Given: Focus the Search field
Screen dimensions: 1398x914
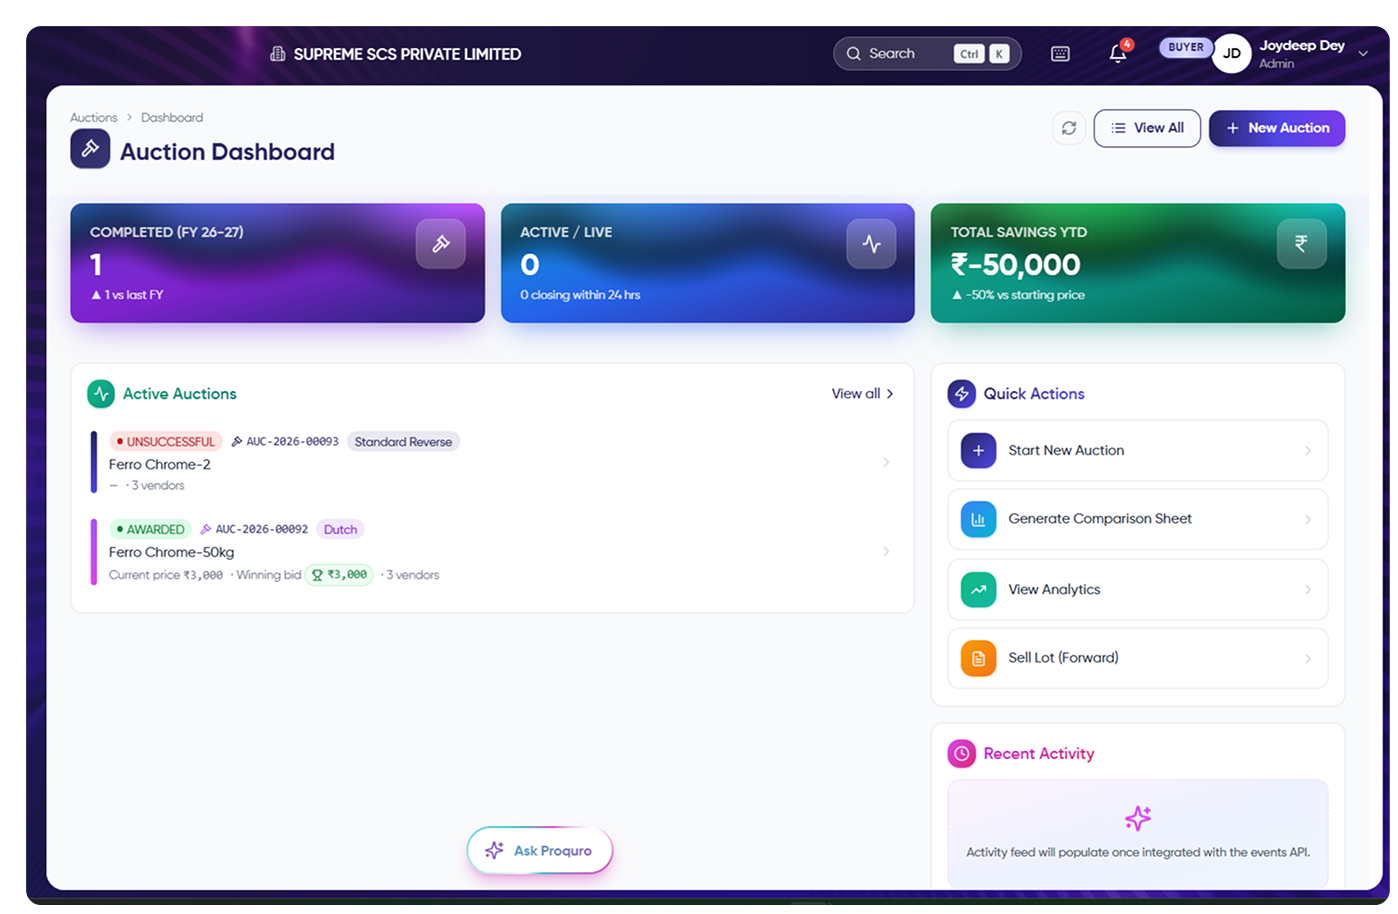Looking at the screenshot, I should tap(927, 54).
